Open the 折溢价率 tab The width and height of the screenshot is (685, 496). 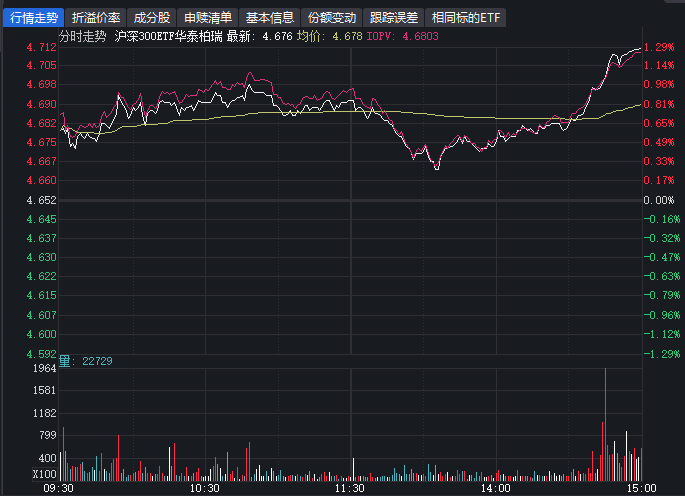click(x=97, y=18)
